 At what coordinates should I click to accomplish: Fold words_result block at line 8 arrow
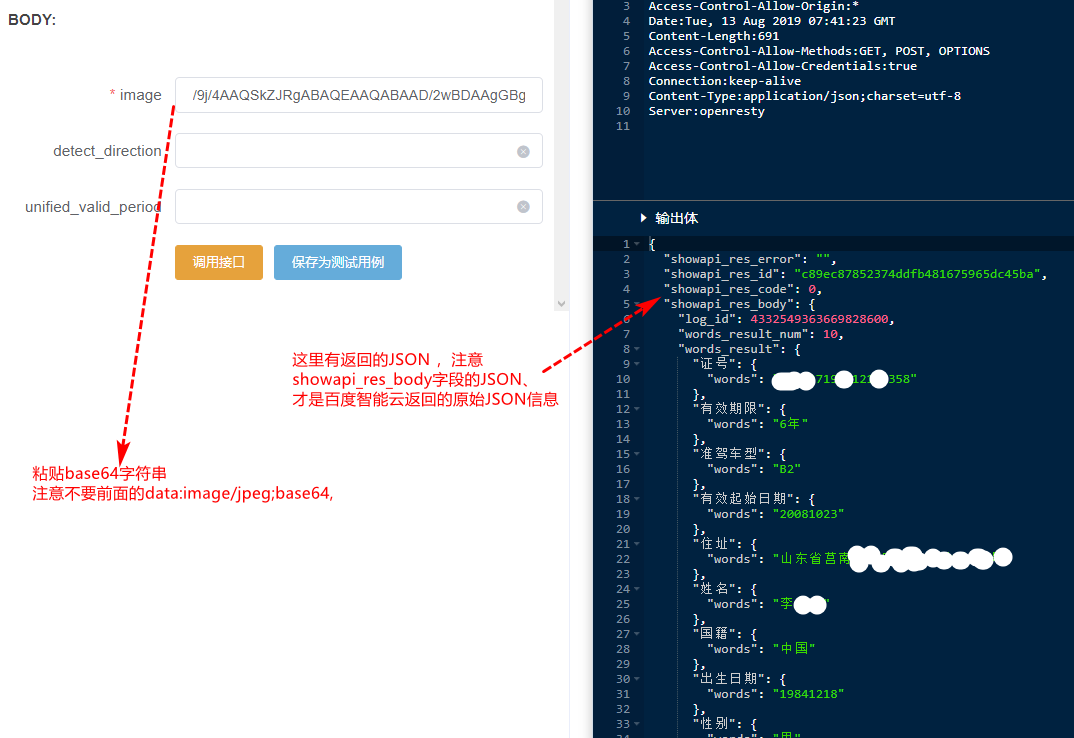pyautogui.click(x=637, y=349)
